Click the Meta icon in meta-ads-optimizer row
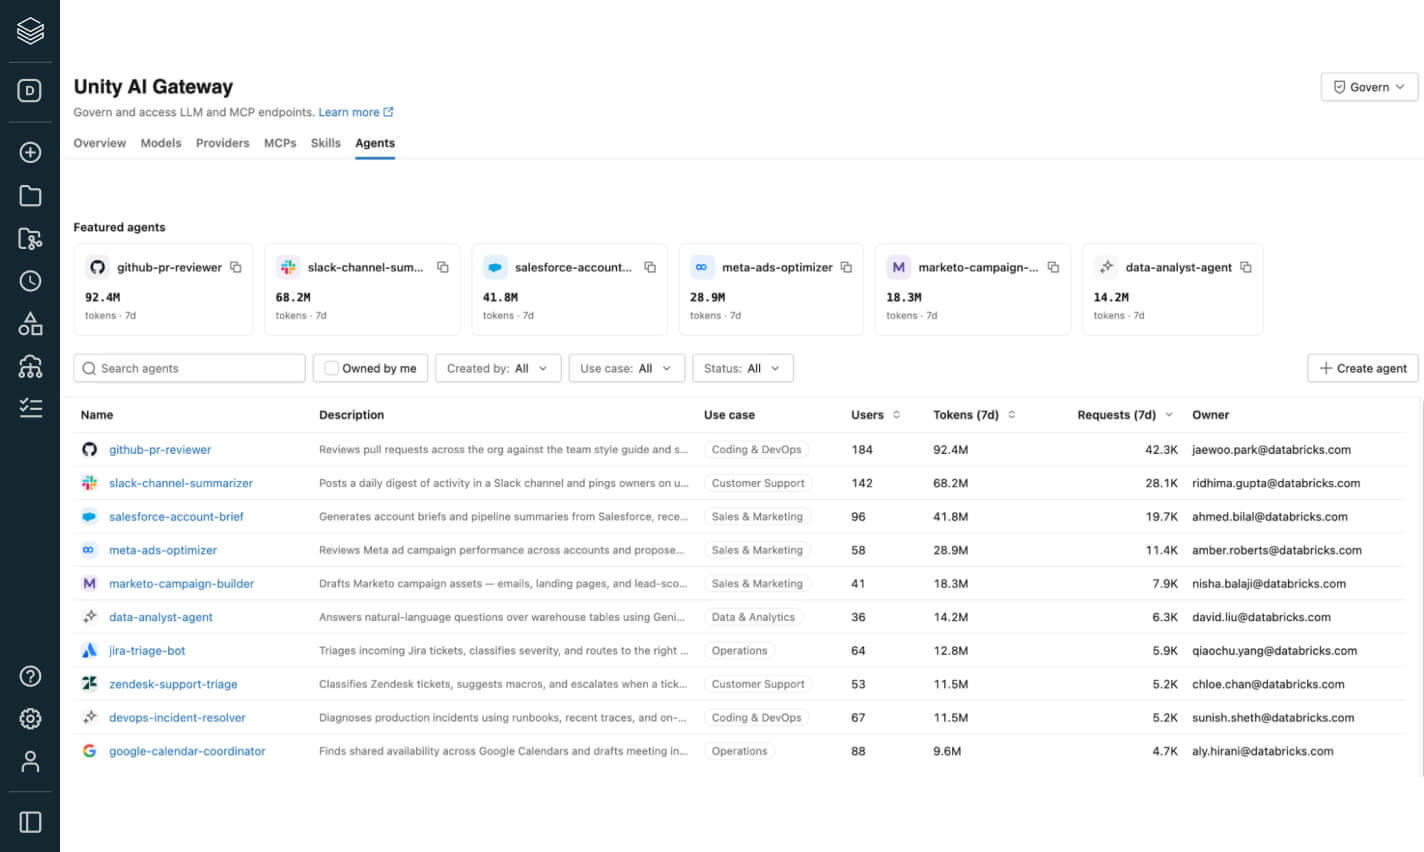The width and height of the screenshot is (1424, 852). point(89,550)
